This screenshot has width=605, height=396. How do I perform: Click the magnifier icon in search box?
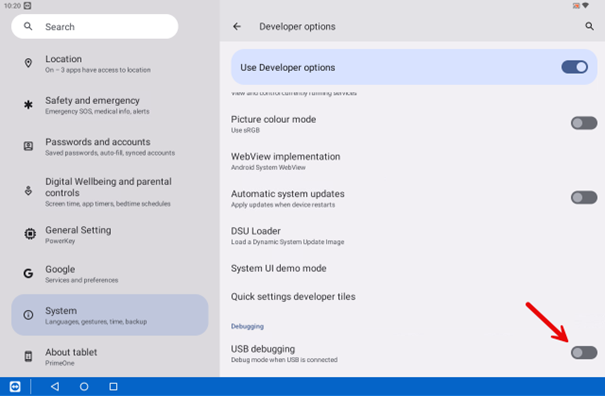coord(28,26)
